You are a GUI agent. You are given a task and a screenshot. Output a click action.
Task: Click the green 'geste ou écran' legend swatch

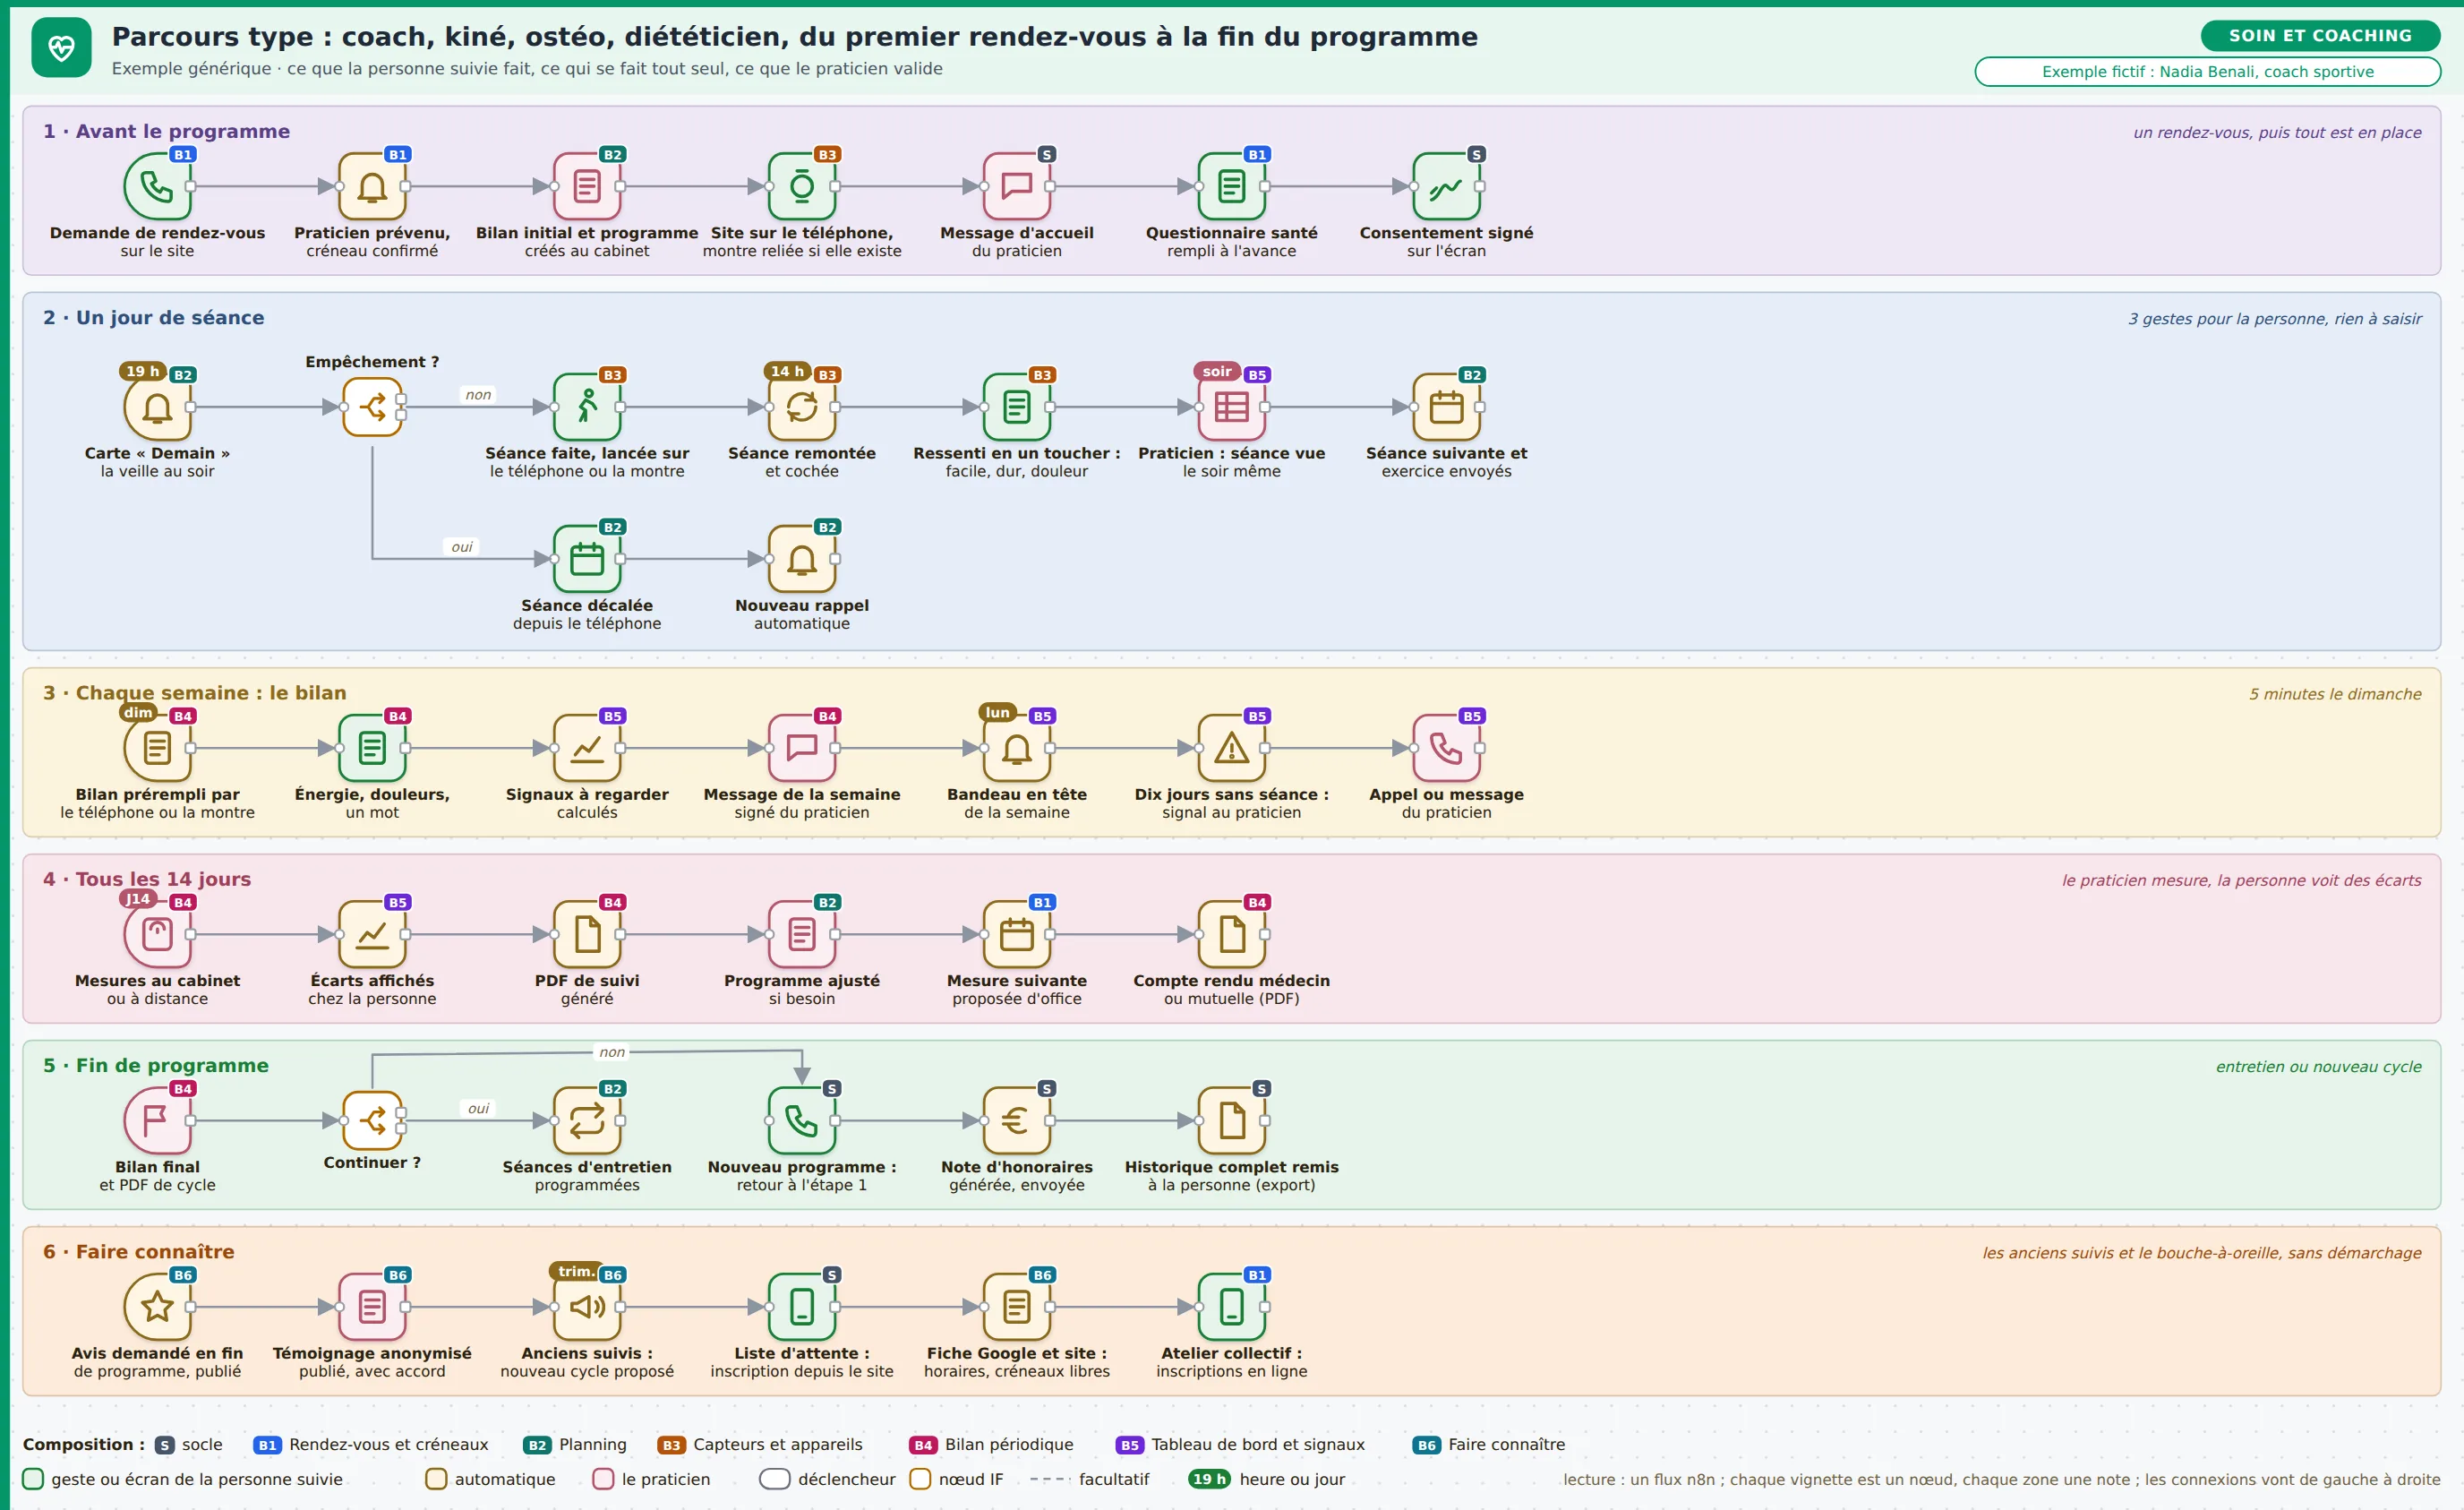coord(33,1478)
